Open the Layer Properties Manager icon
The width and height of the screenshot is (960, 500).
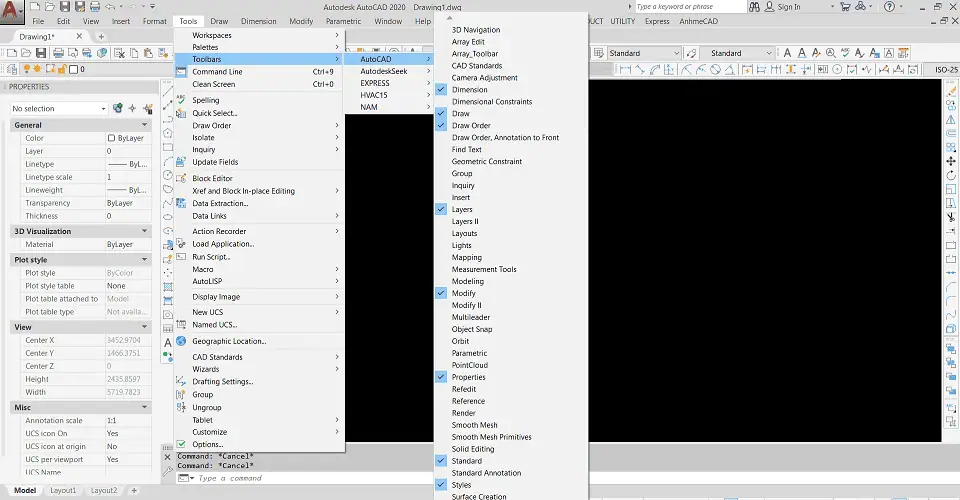12,69
